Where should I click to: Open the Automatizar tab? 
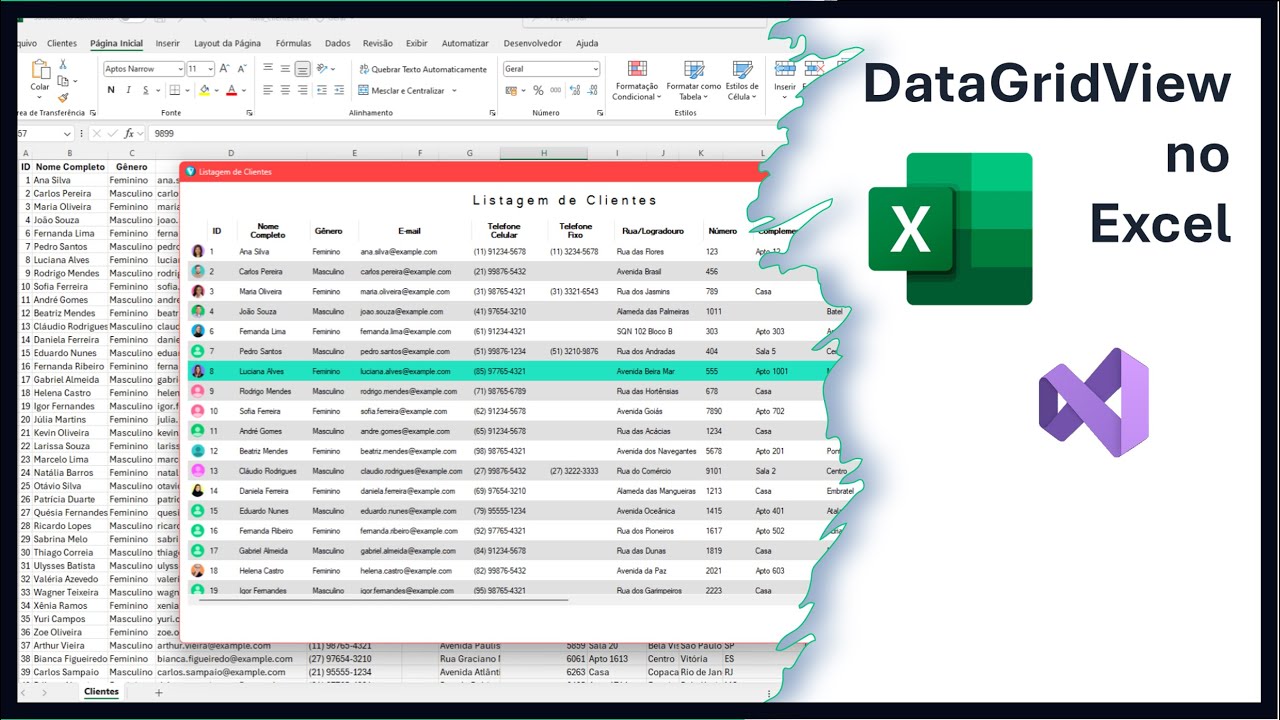465,43
